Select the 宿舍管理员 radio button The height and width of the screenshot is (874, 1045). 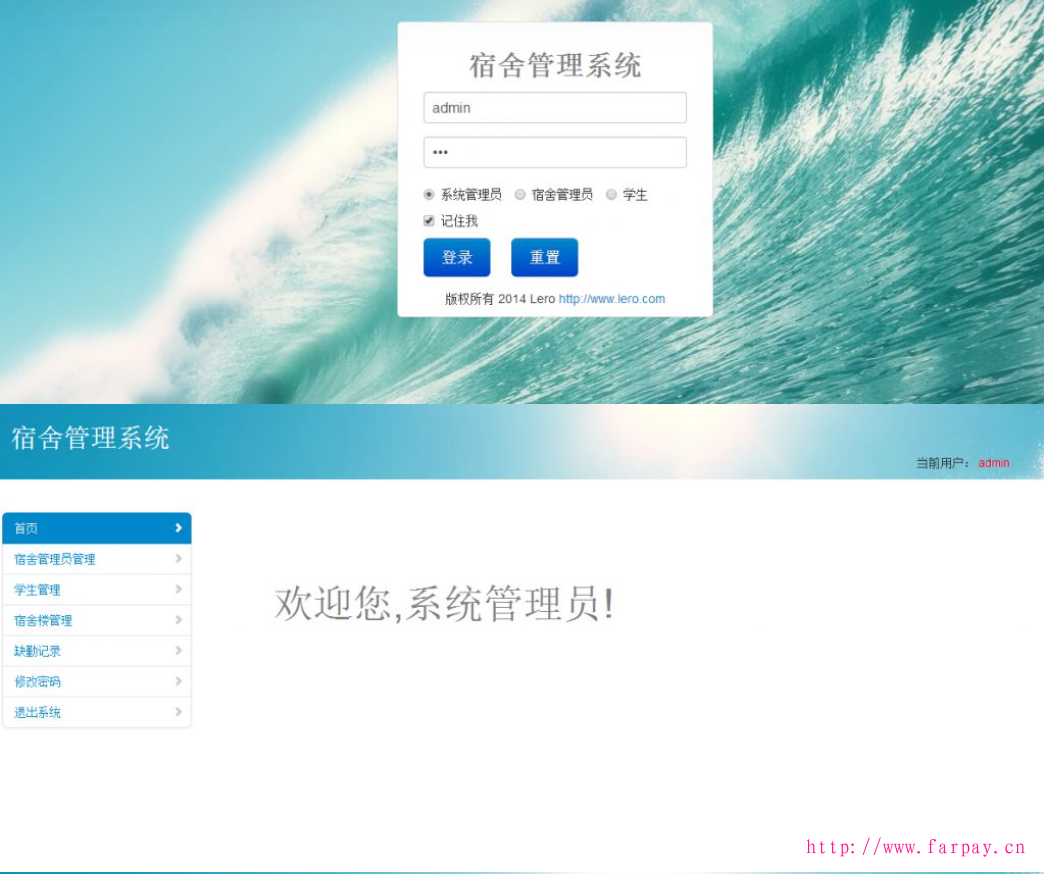point(519,194)
